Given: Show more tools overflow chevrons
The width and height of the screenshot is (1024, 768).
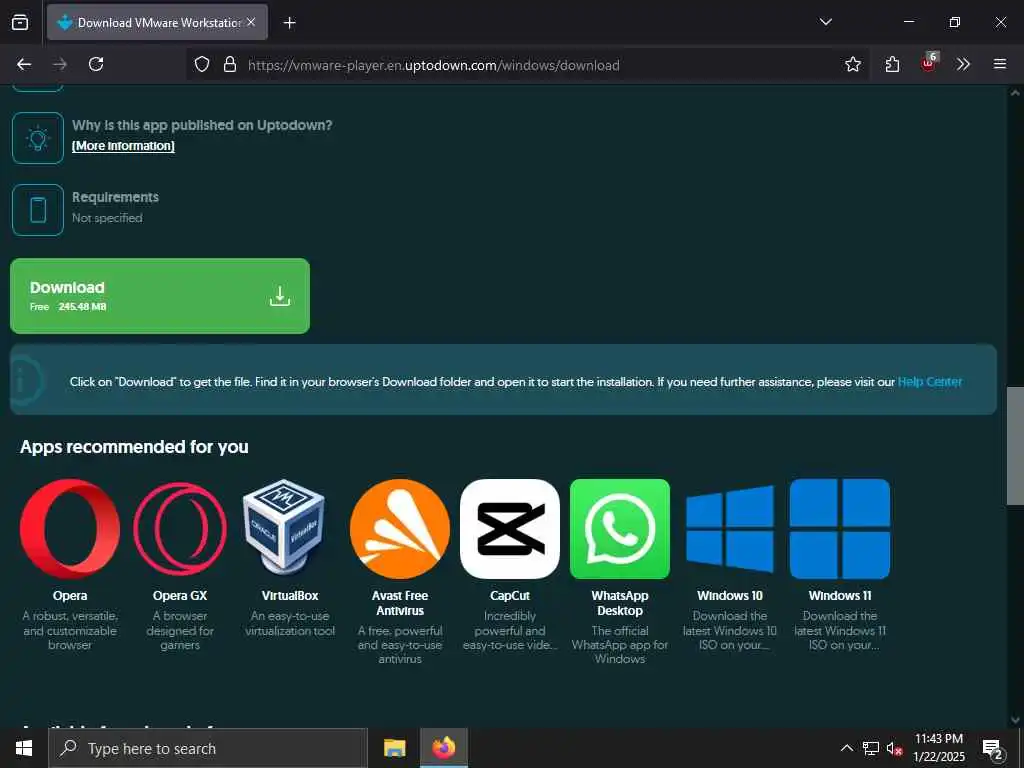Looking at the screenshot, I should pyautogui.click(x=963, y=64).
